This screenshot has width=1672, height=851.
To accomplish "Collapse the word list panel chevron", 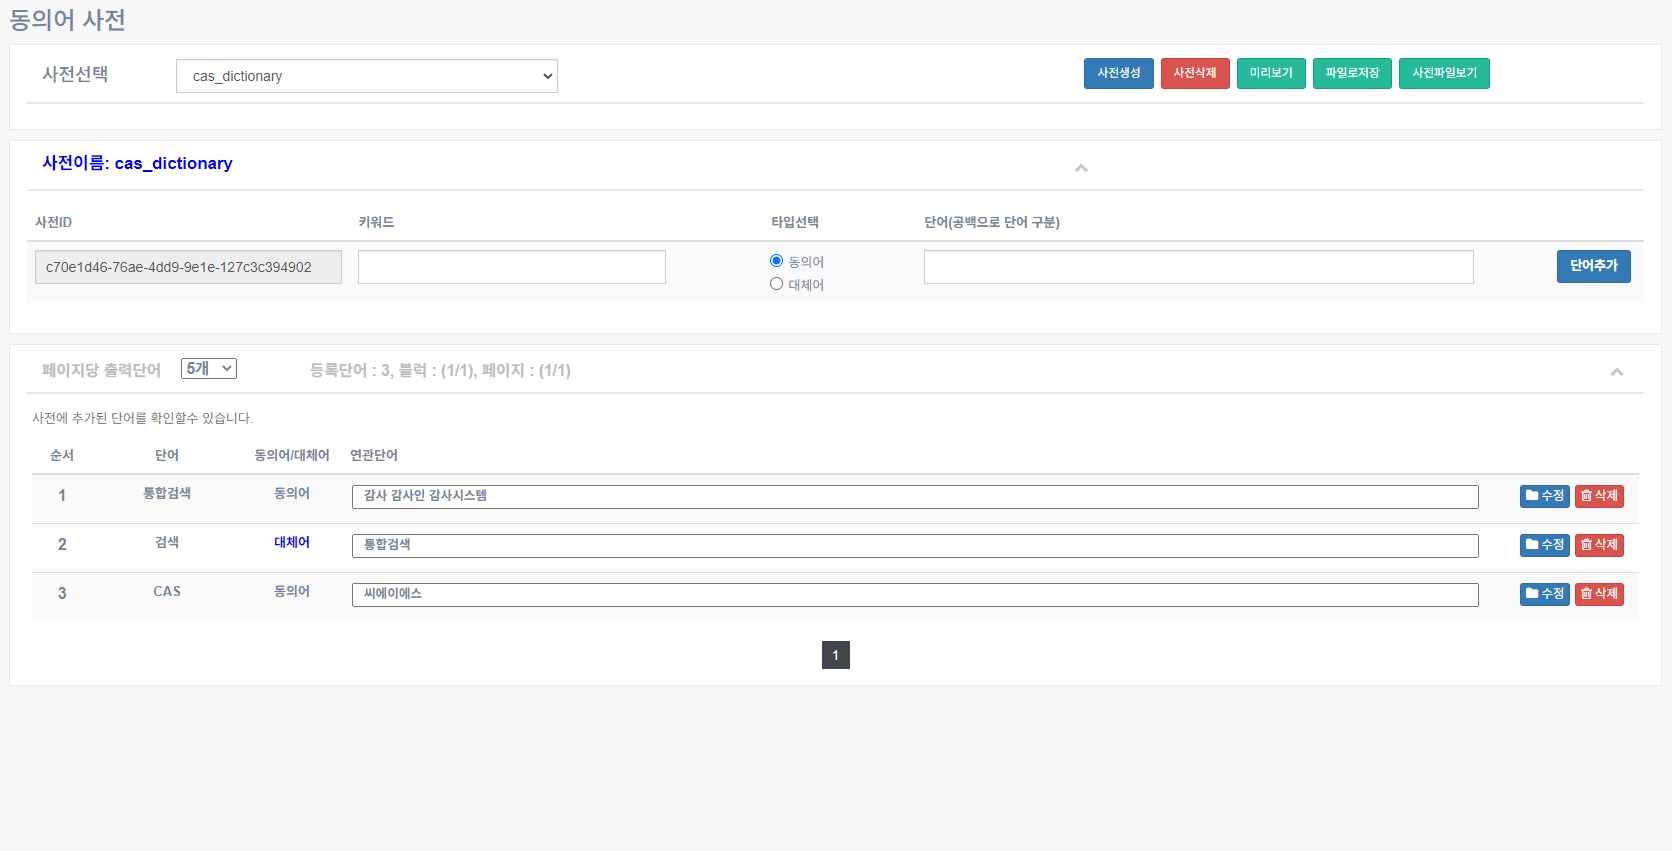I will (x=1617, y=372).
